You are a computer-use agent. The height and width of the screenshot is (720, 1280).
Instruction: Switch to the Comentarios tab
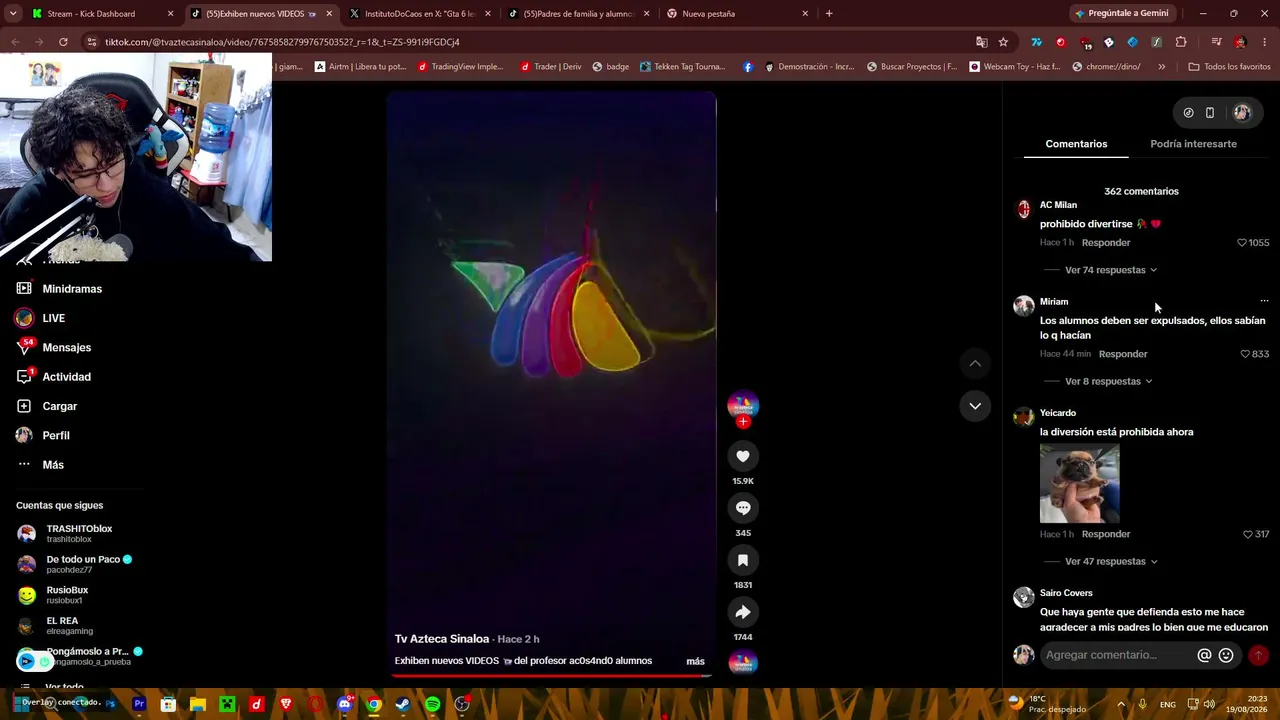1076,144
